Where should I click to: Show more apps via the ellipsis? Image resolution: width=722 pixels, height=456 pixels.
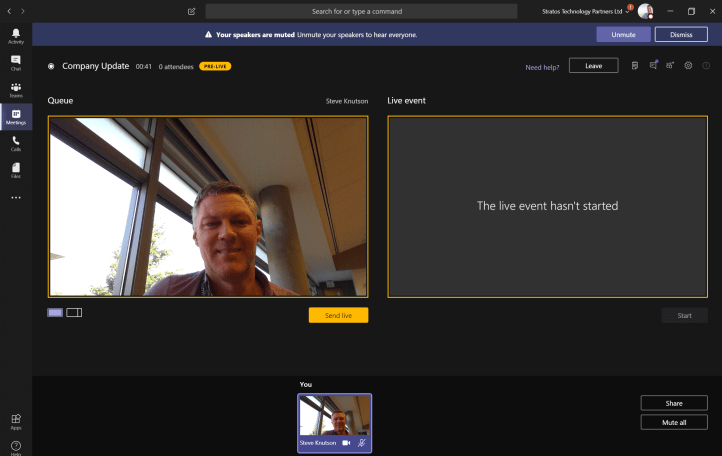point(16,198)
